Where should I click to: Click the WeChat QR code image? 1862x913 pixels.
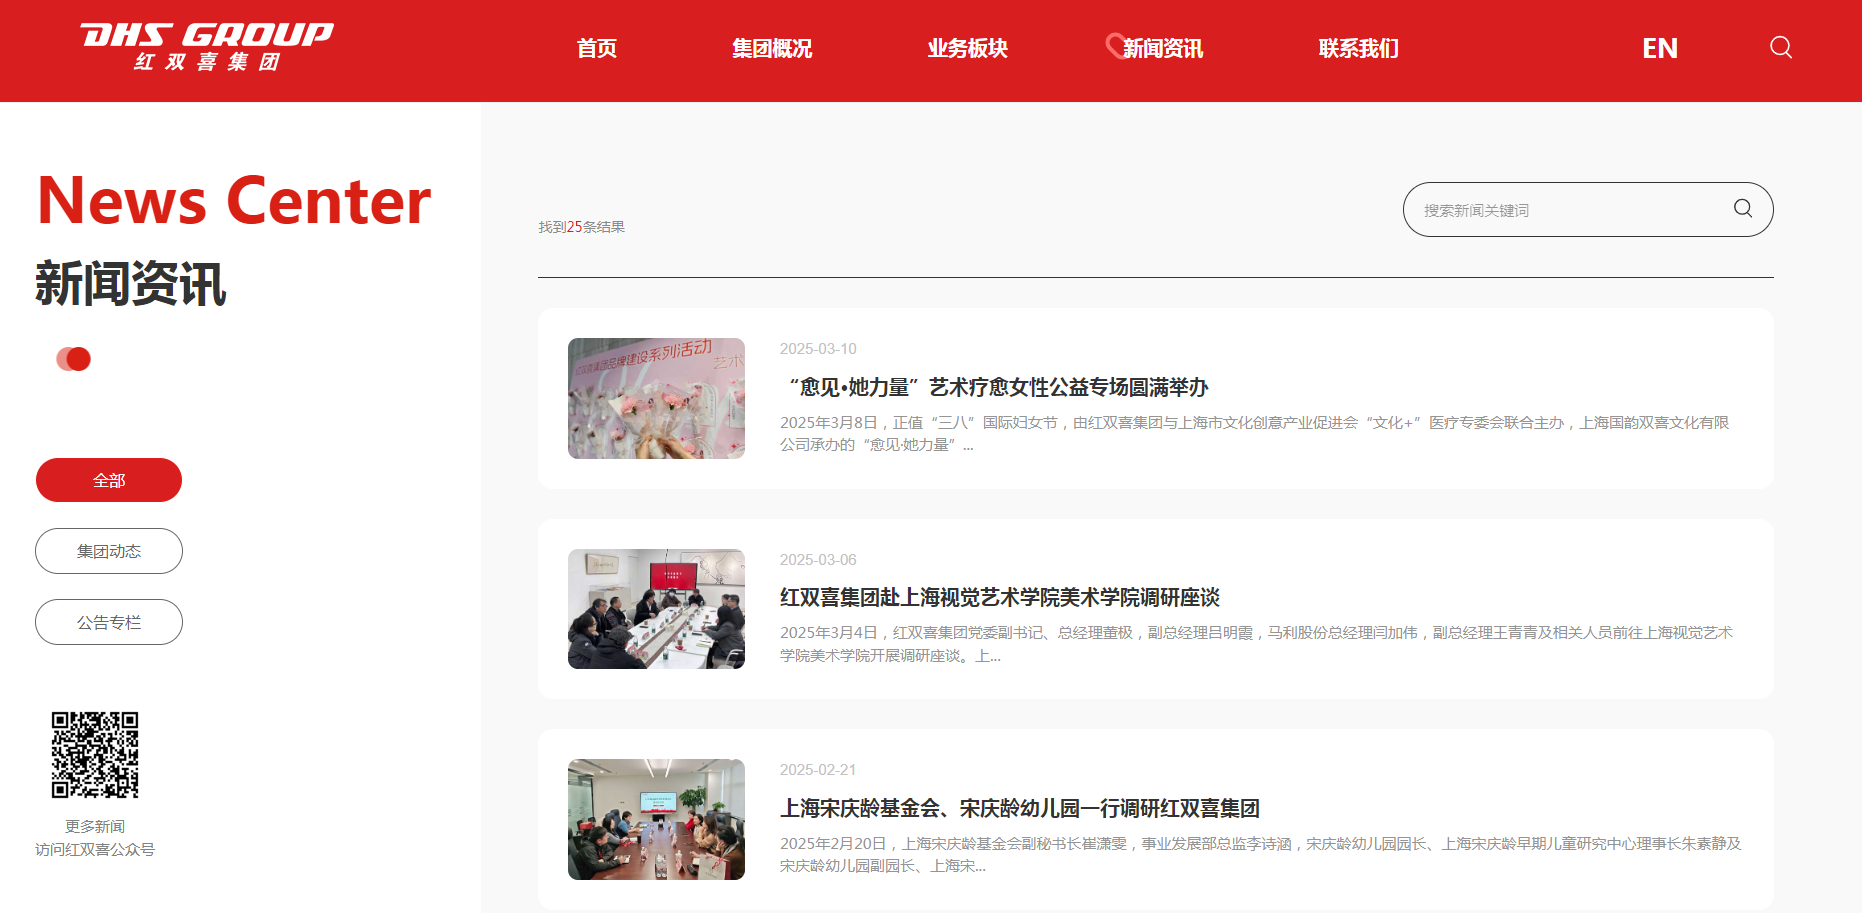click(95, 755)
